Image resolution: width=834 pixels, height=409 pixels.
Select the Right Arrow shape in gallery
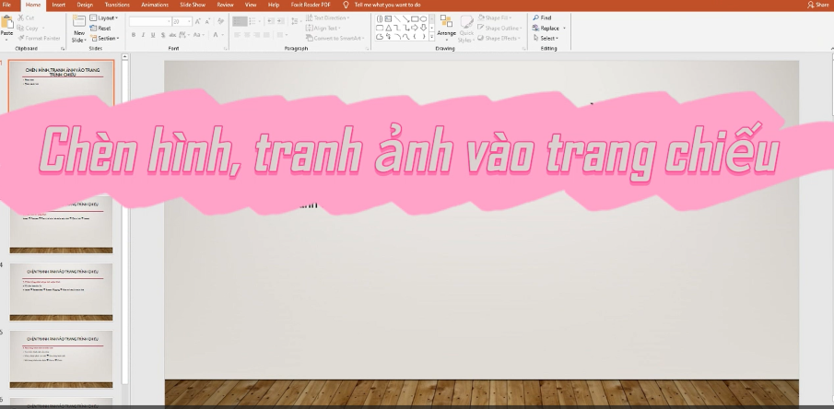[414, 28]
